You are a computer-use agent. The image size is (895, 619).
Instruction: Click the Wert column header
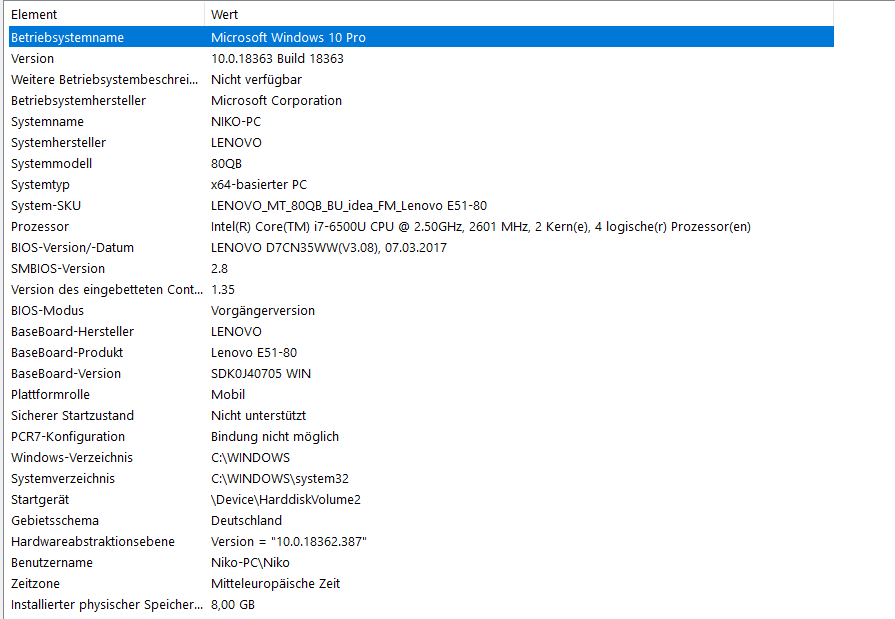click(519, 14)
